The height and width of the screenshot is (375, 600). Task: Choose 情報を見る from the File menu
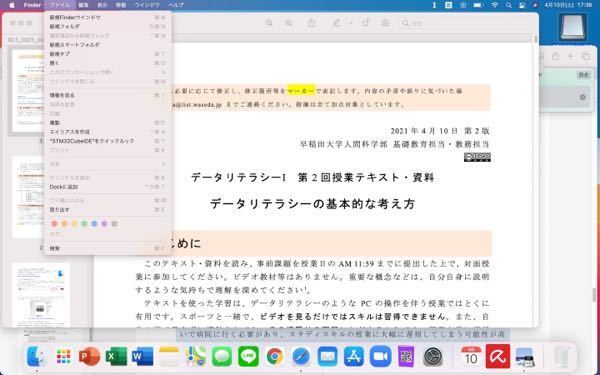click(x=108, y=95)
